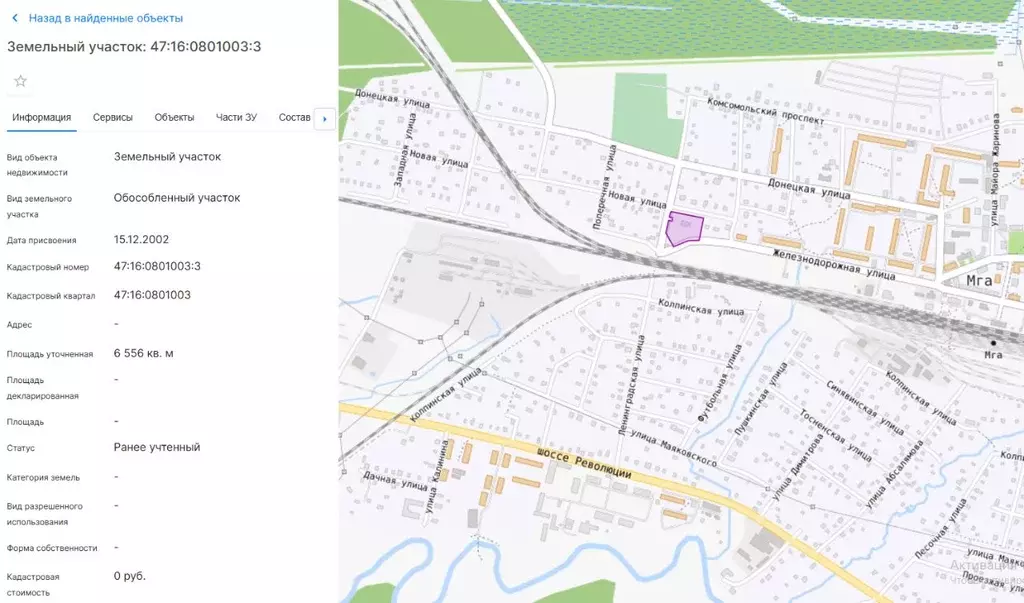Switch to the Сервисы tab
Image resolution: width=1024 pixels, height=603 pixels.
point(112,118)
